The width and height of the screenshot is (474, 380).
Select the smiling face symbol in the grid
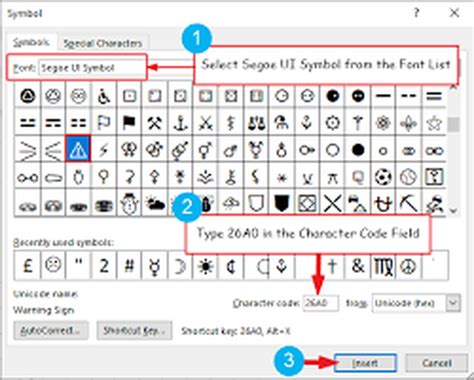tap(78, 96)
